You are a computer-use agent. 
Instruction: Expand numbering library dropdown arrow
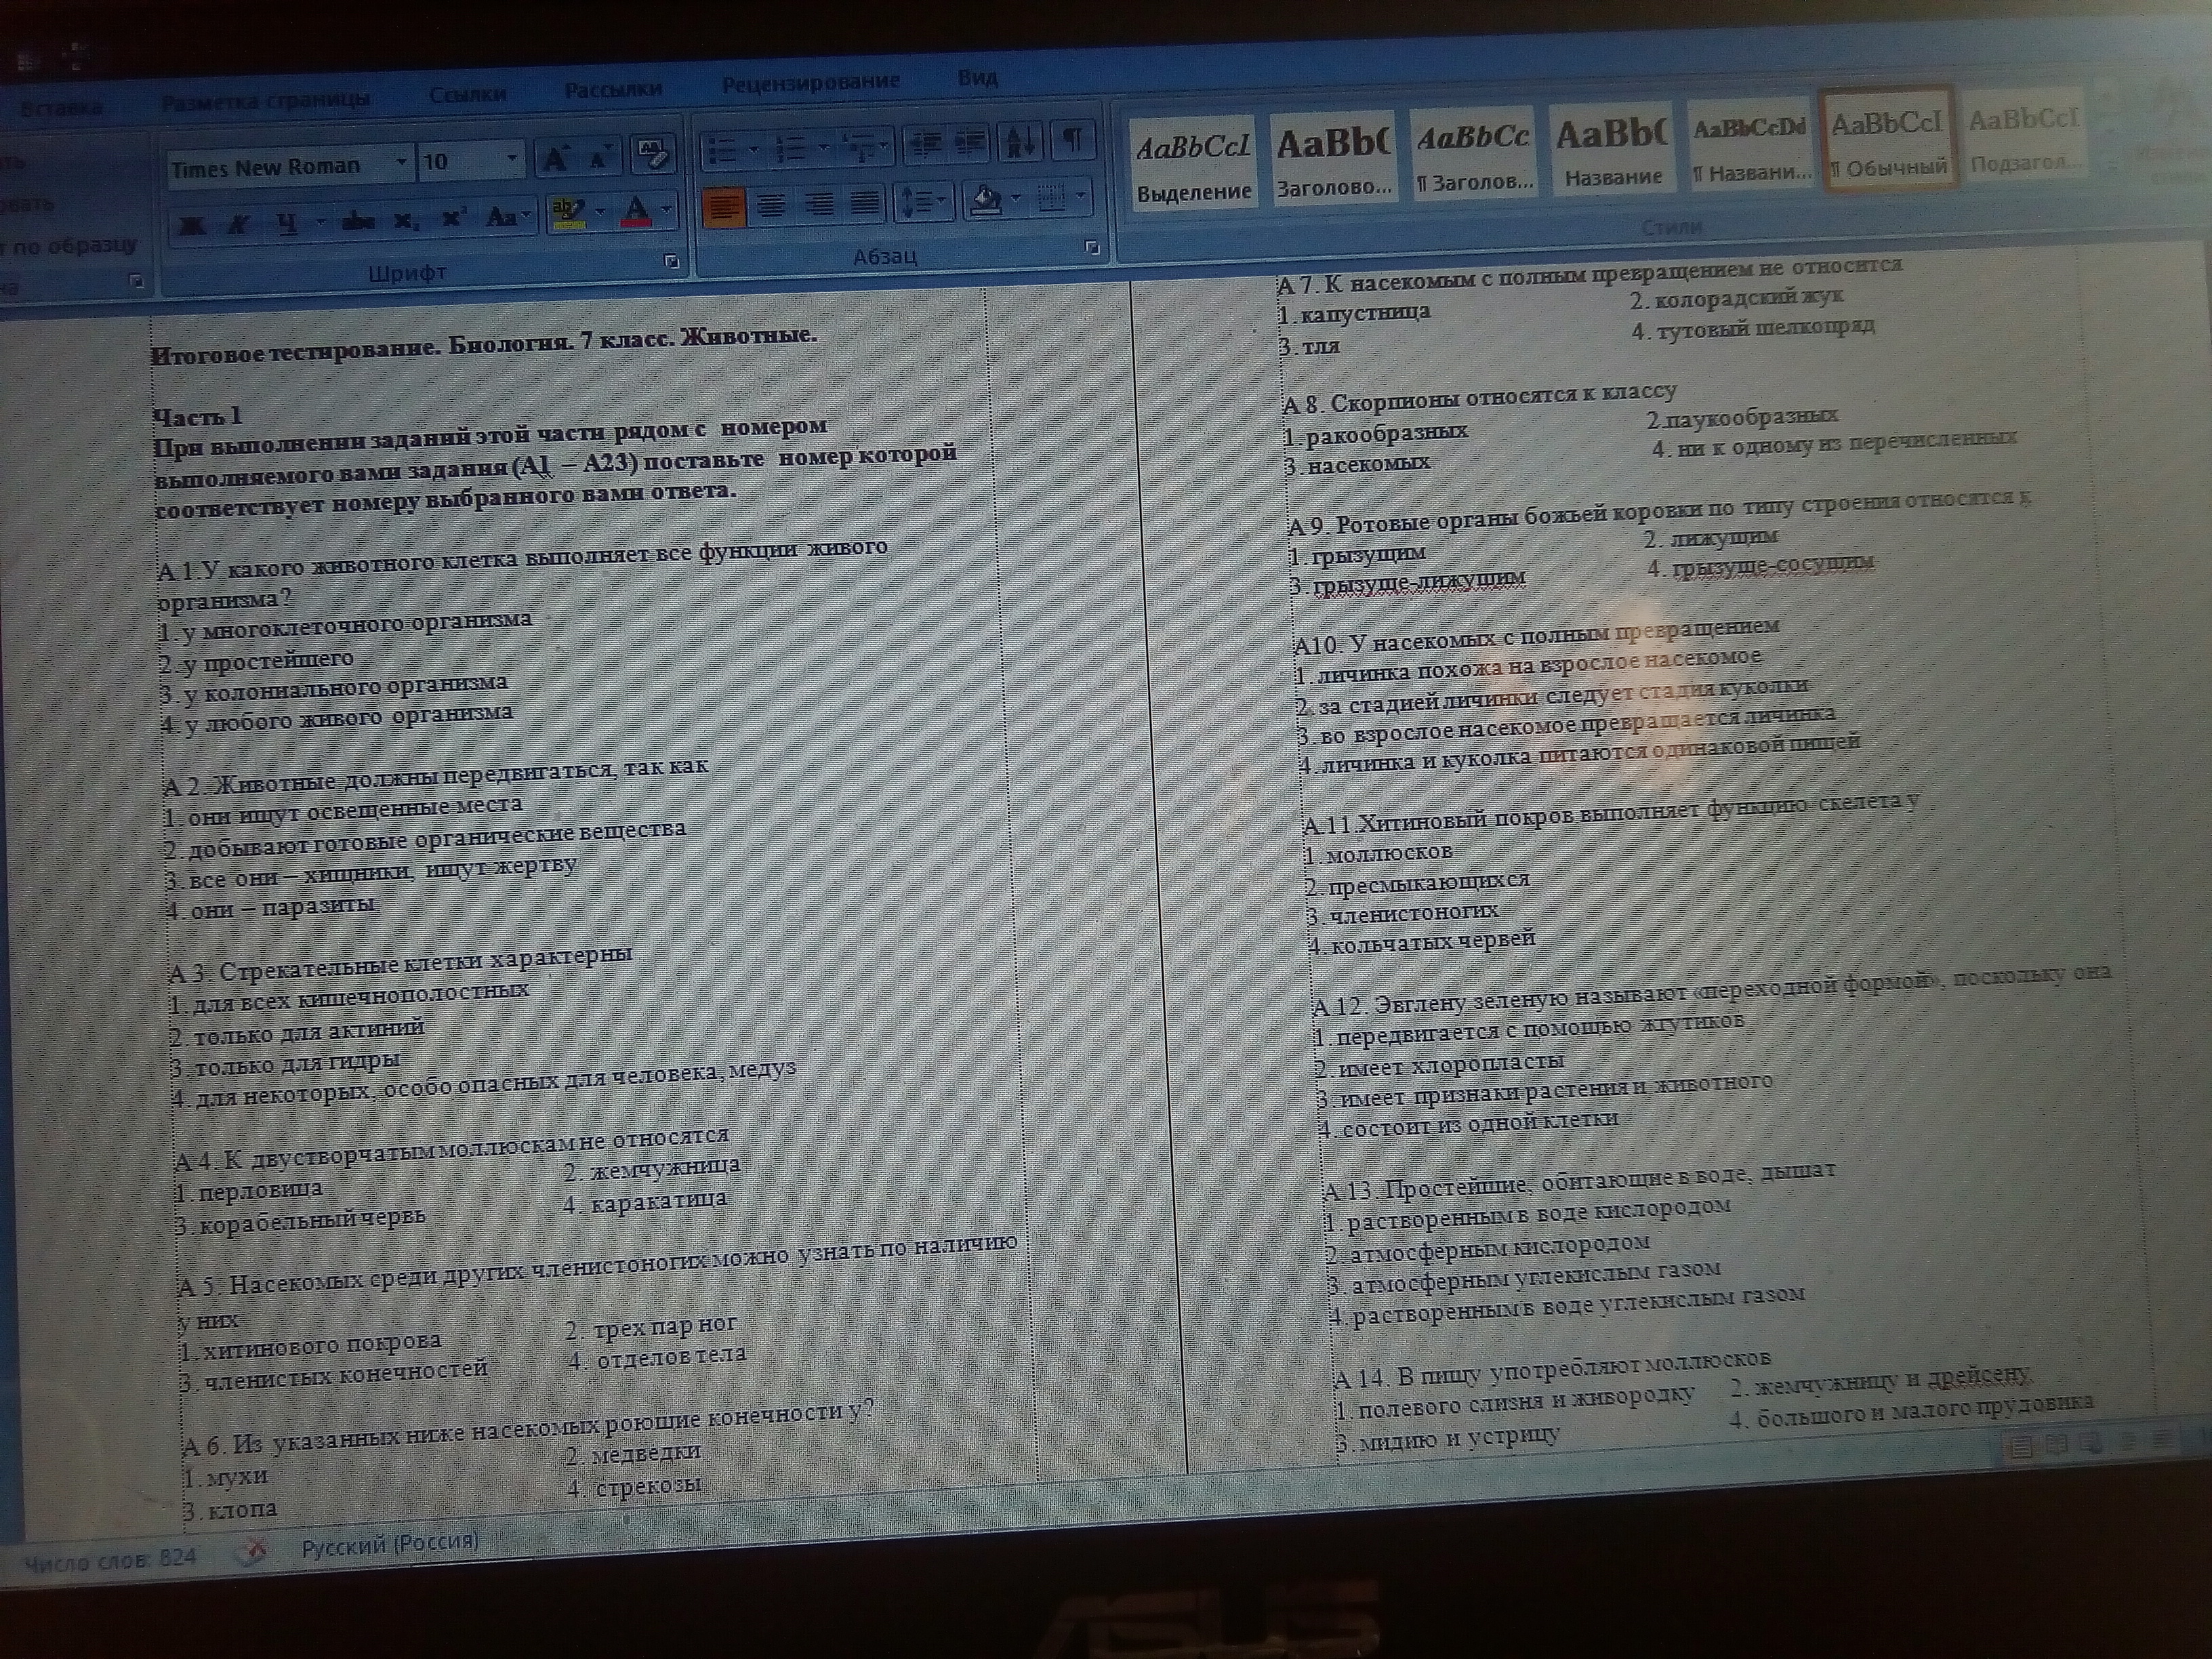tap(824, 149)
